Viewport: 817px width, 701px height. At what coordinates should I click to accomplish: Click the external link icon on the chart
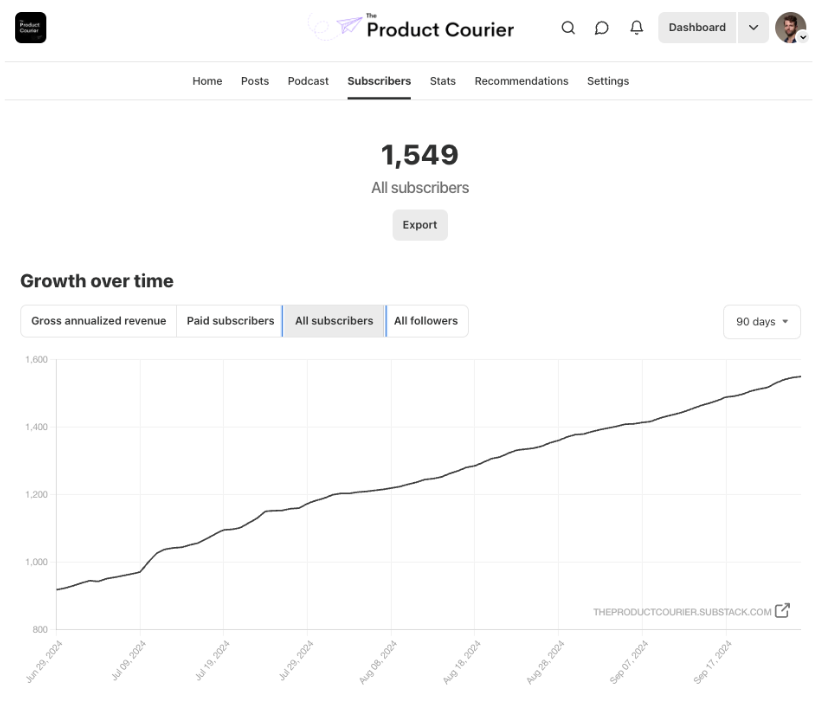click(x=783, y=611)
